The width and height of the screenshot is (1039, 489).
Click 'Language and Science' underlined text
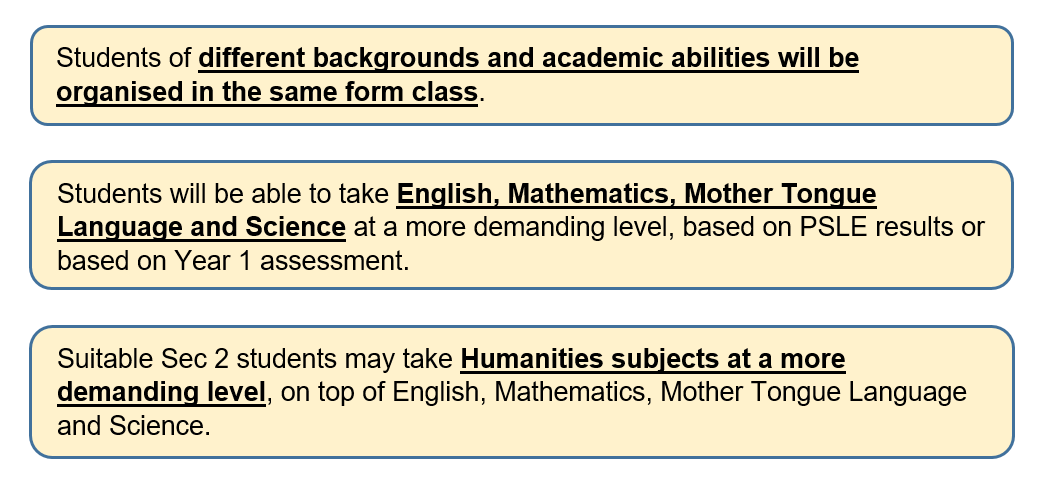coord(201,227)
